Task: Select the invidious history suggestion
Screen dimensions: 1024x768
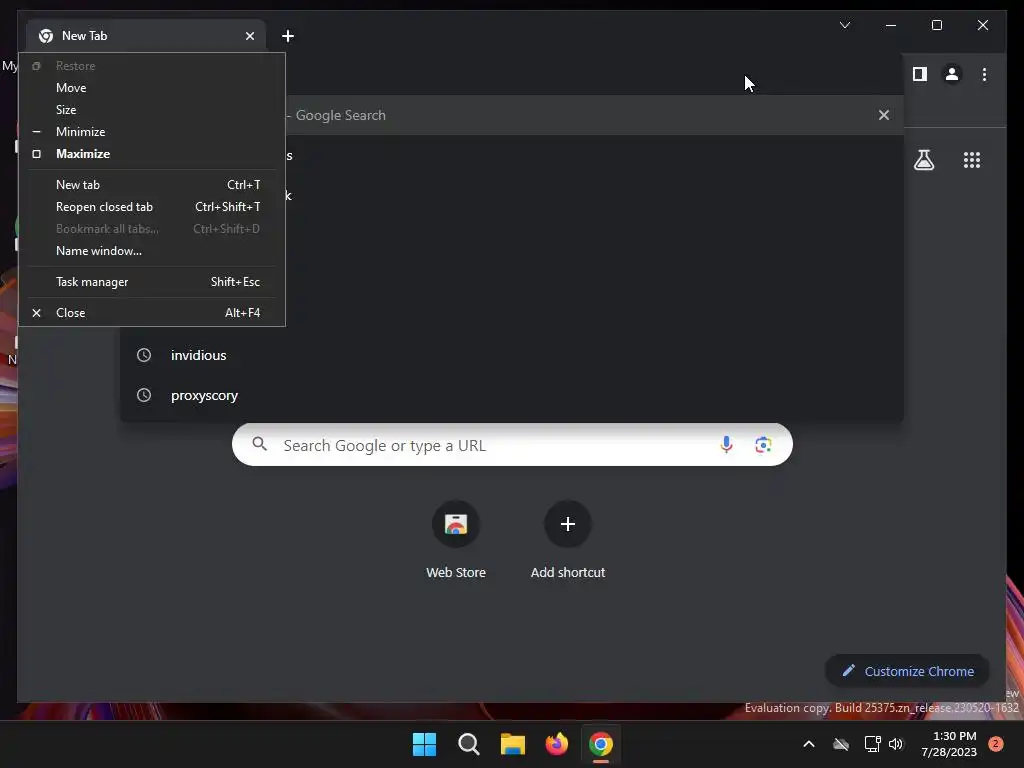Action: coord(512,355)
